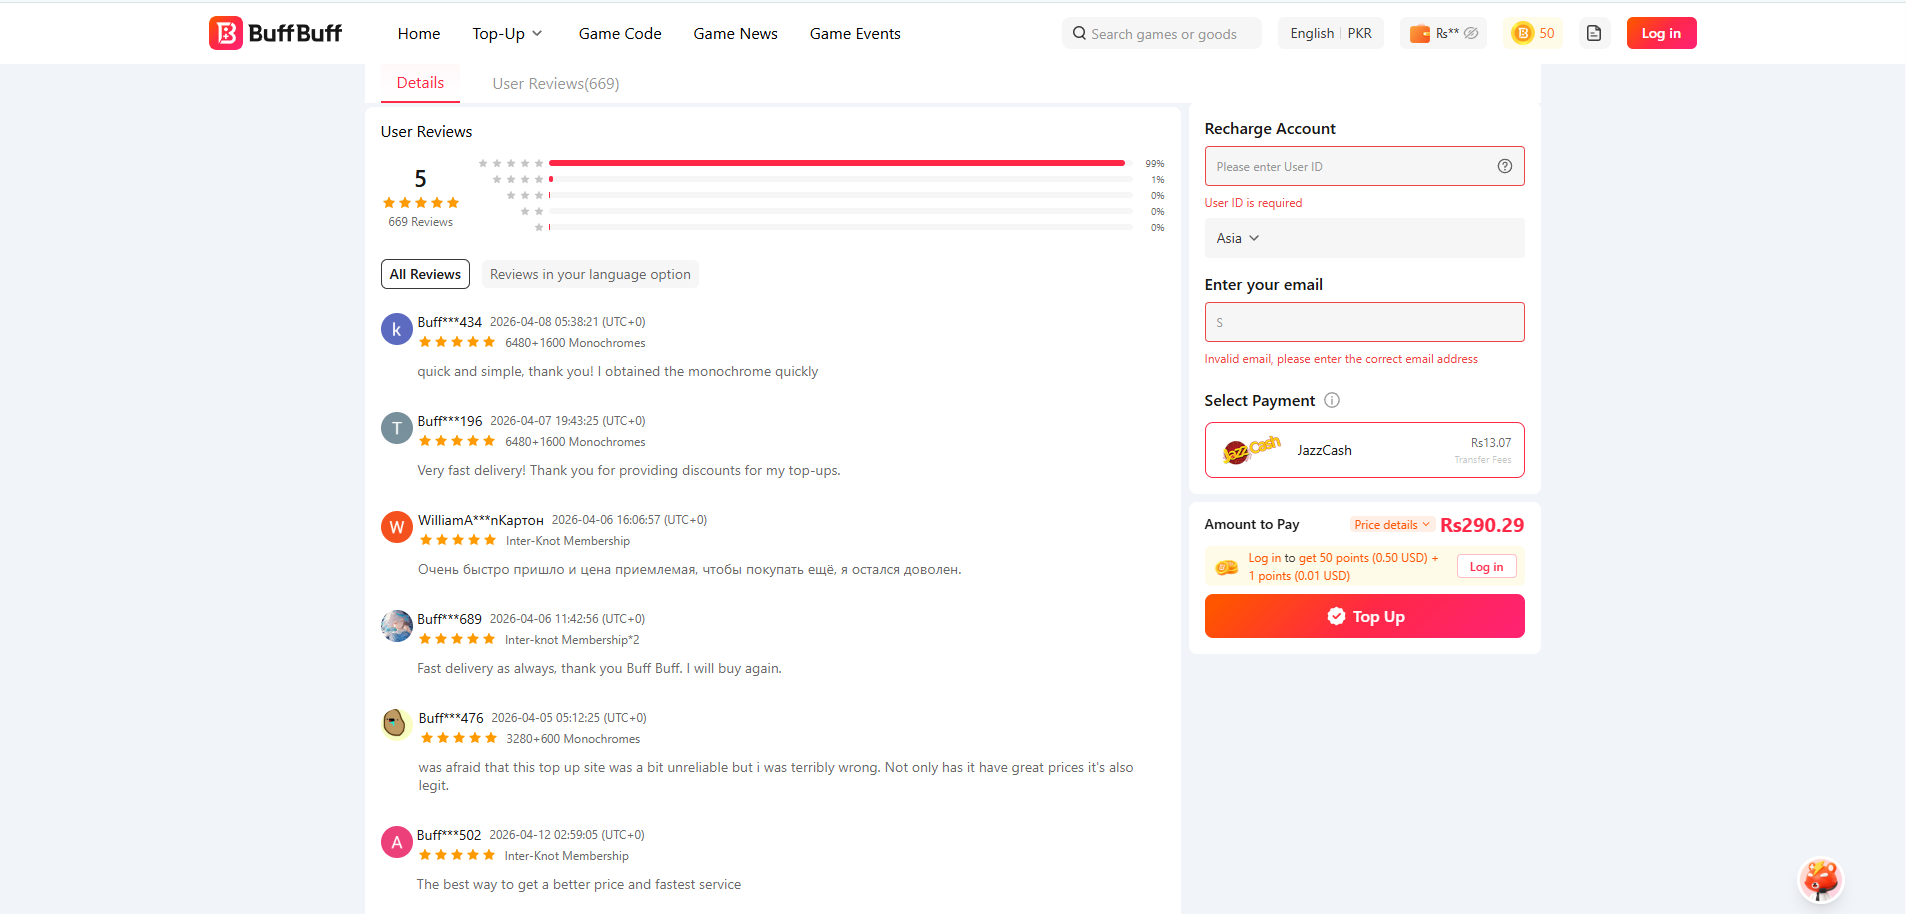Open the orders document icon in header
Screen dimensions: 1906x914
tap(1594, 33)
